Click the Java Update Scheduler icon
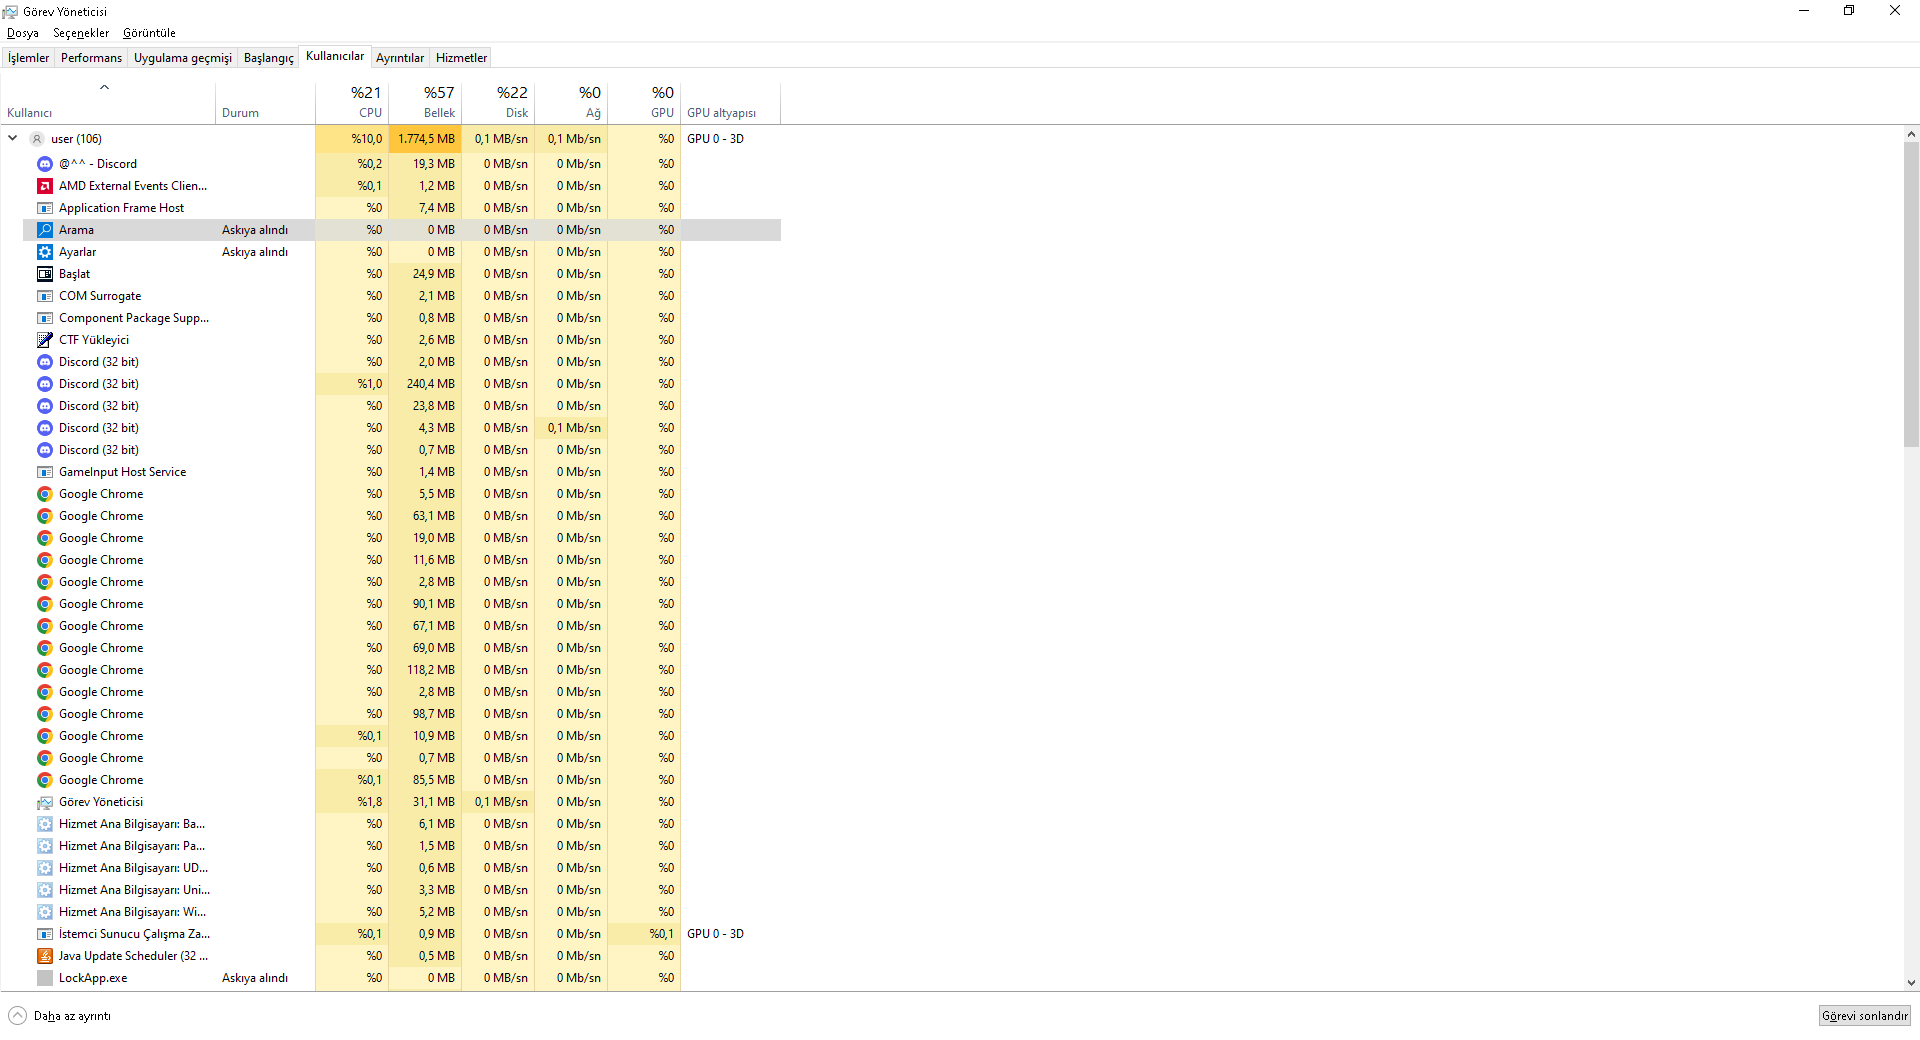The width and height of the screenshot is (1920, 1040). coord(45,956)
